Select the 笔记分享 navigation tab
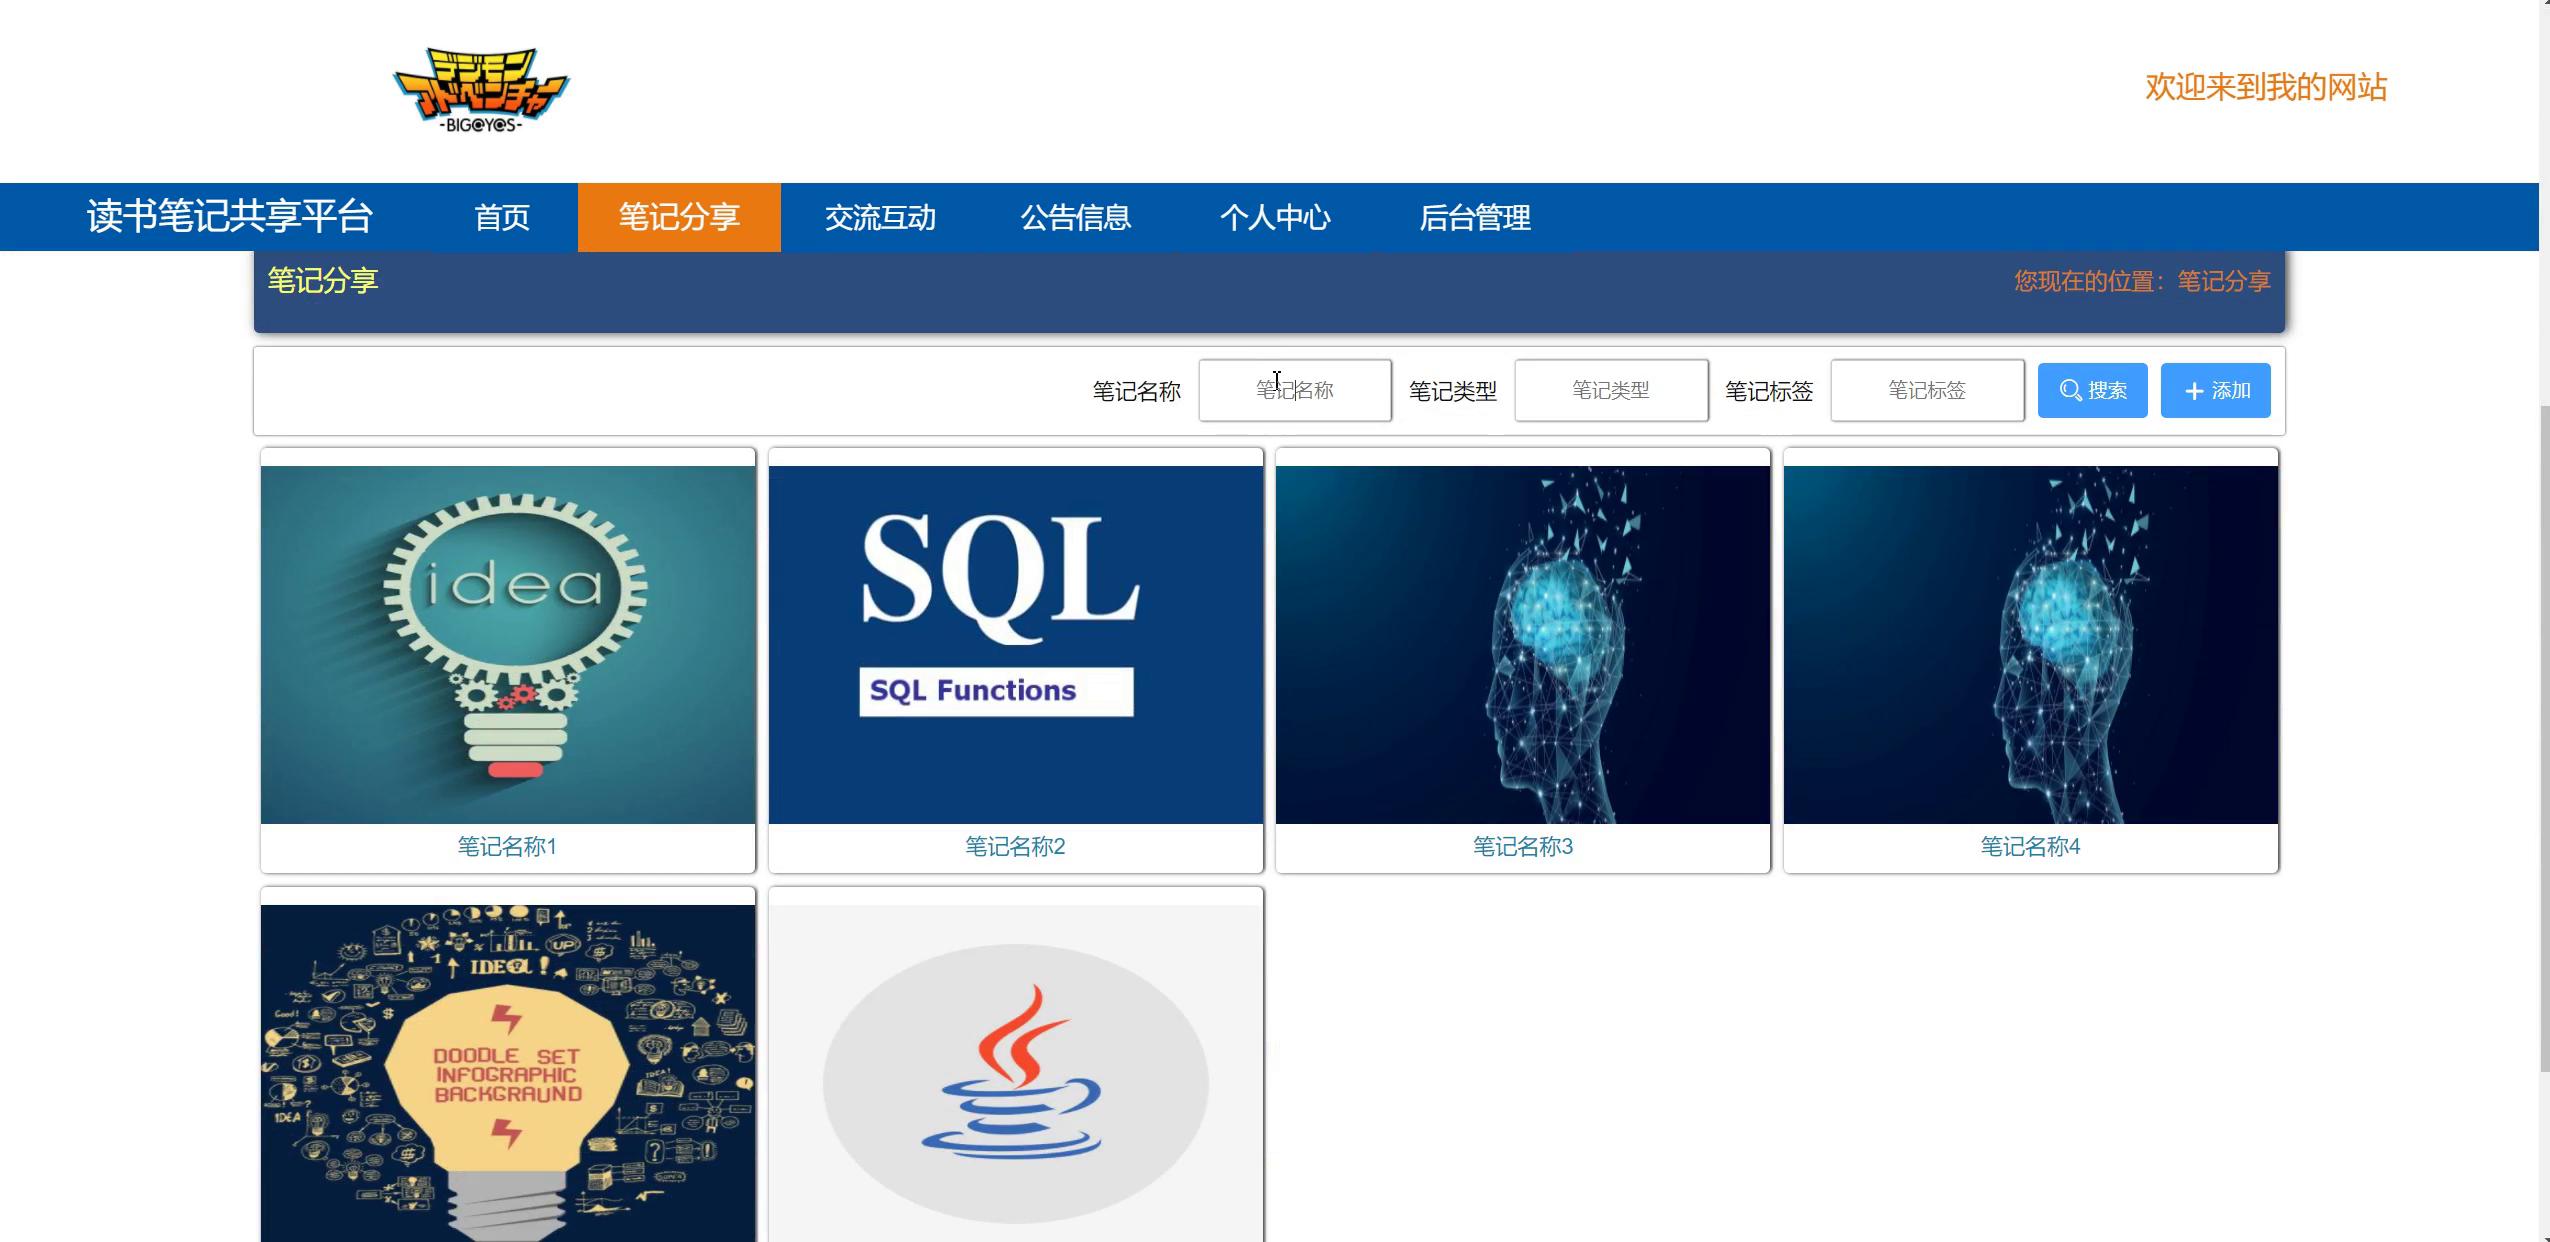 coord(679,217)
